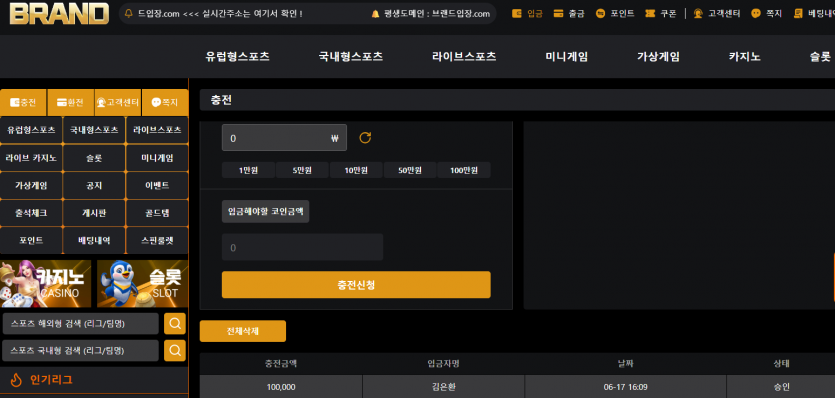Open the 슬롯 SLOT banner
The image size is (835, 398).
143,283
